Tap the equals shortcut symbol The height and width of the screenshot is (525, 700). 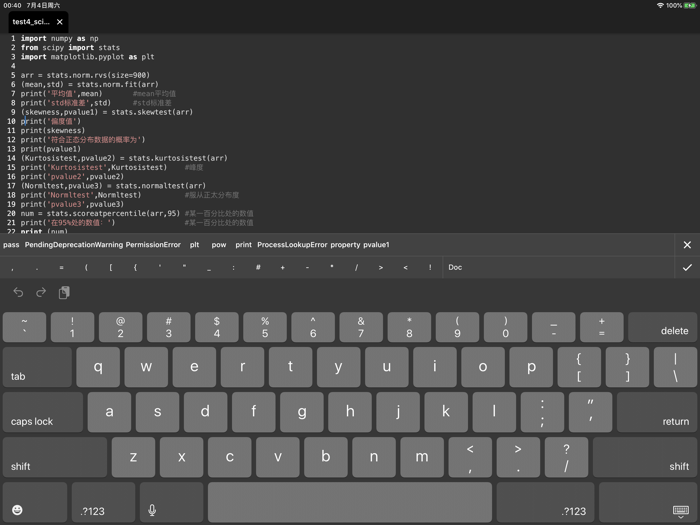[x=61, y=267]
